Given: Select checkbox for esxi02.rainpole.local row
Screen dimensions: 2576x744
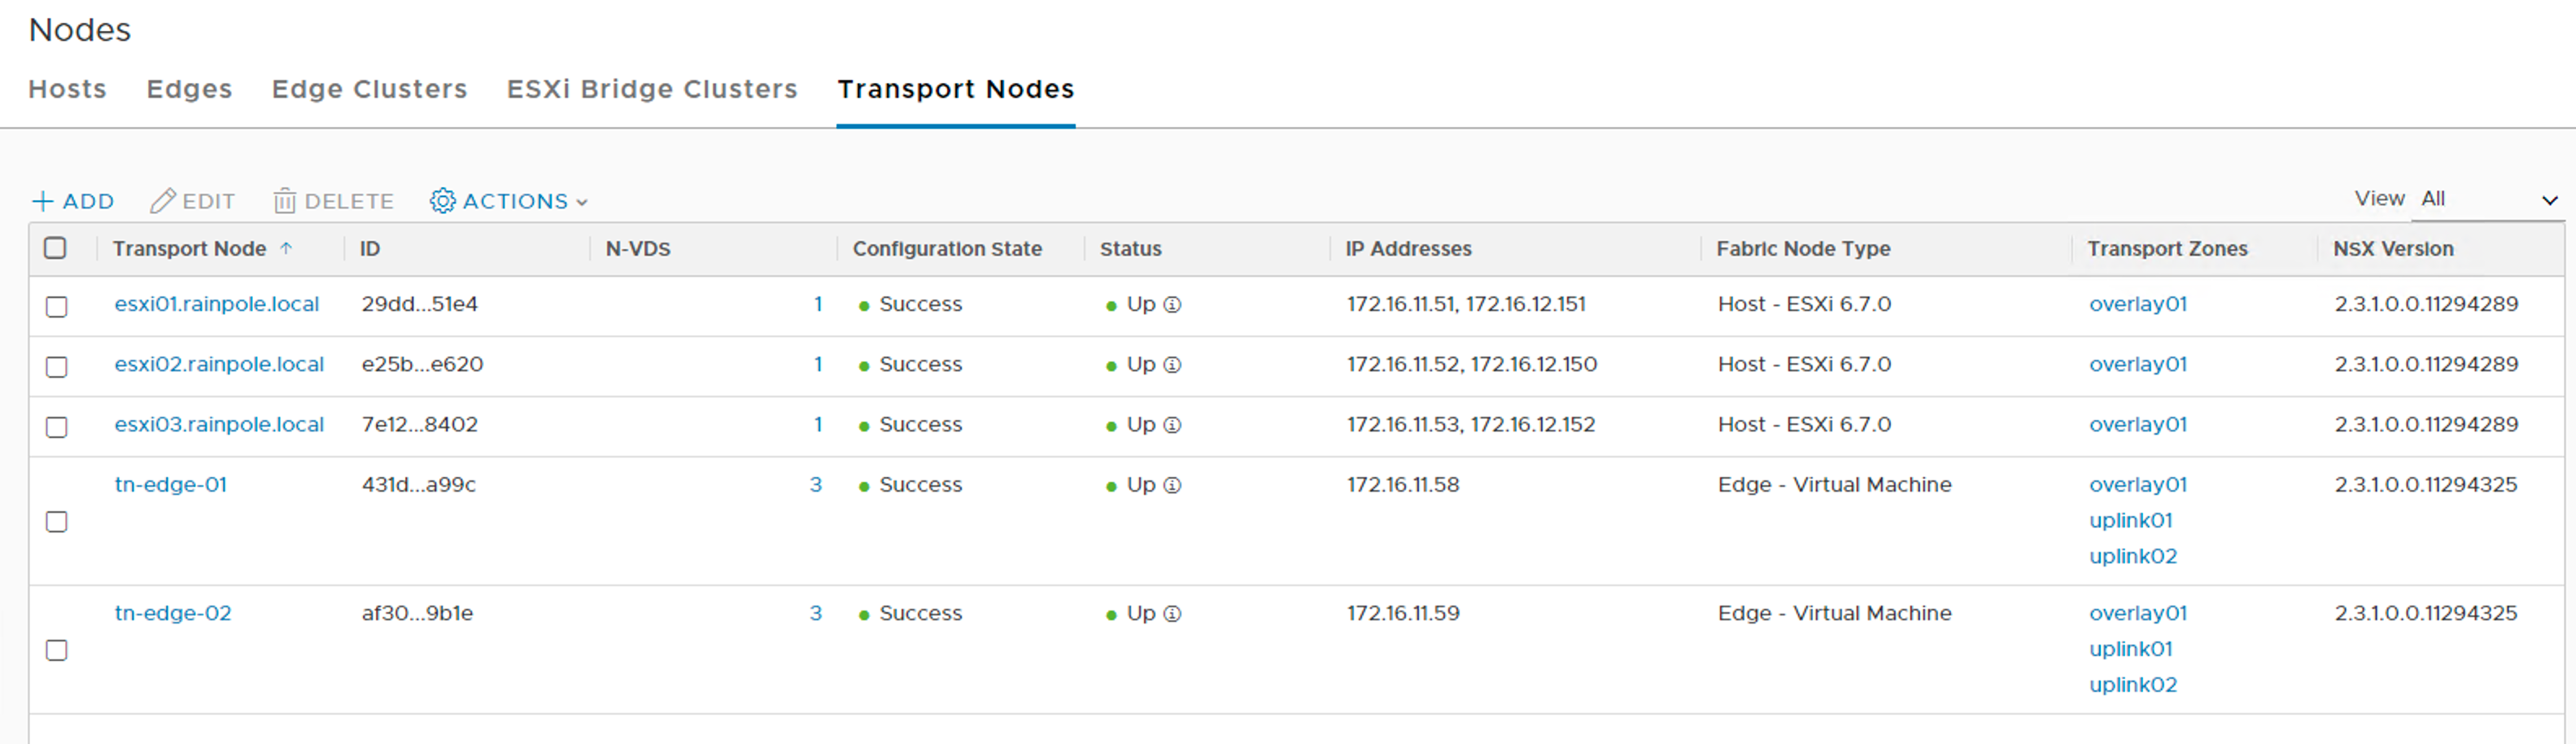Looking at the screenshot, I should tap(57, 367).
